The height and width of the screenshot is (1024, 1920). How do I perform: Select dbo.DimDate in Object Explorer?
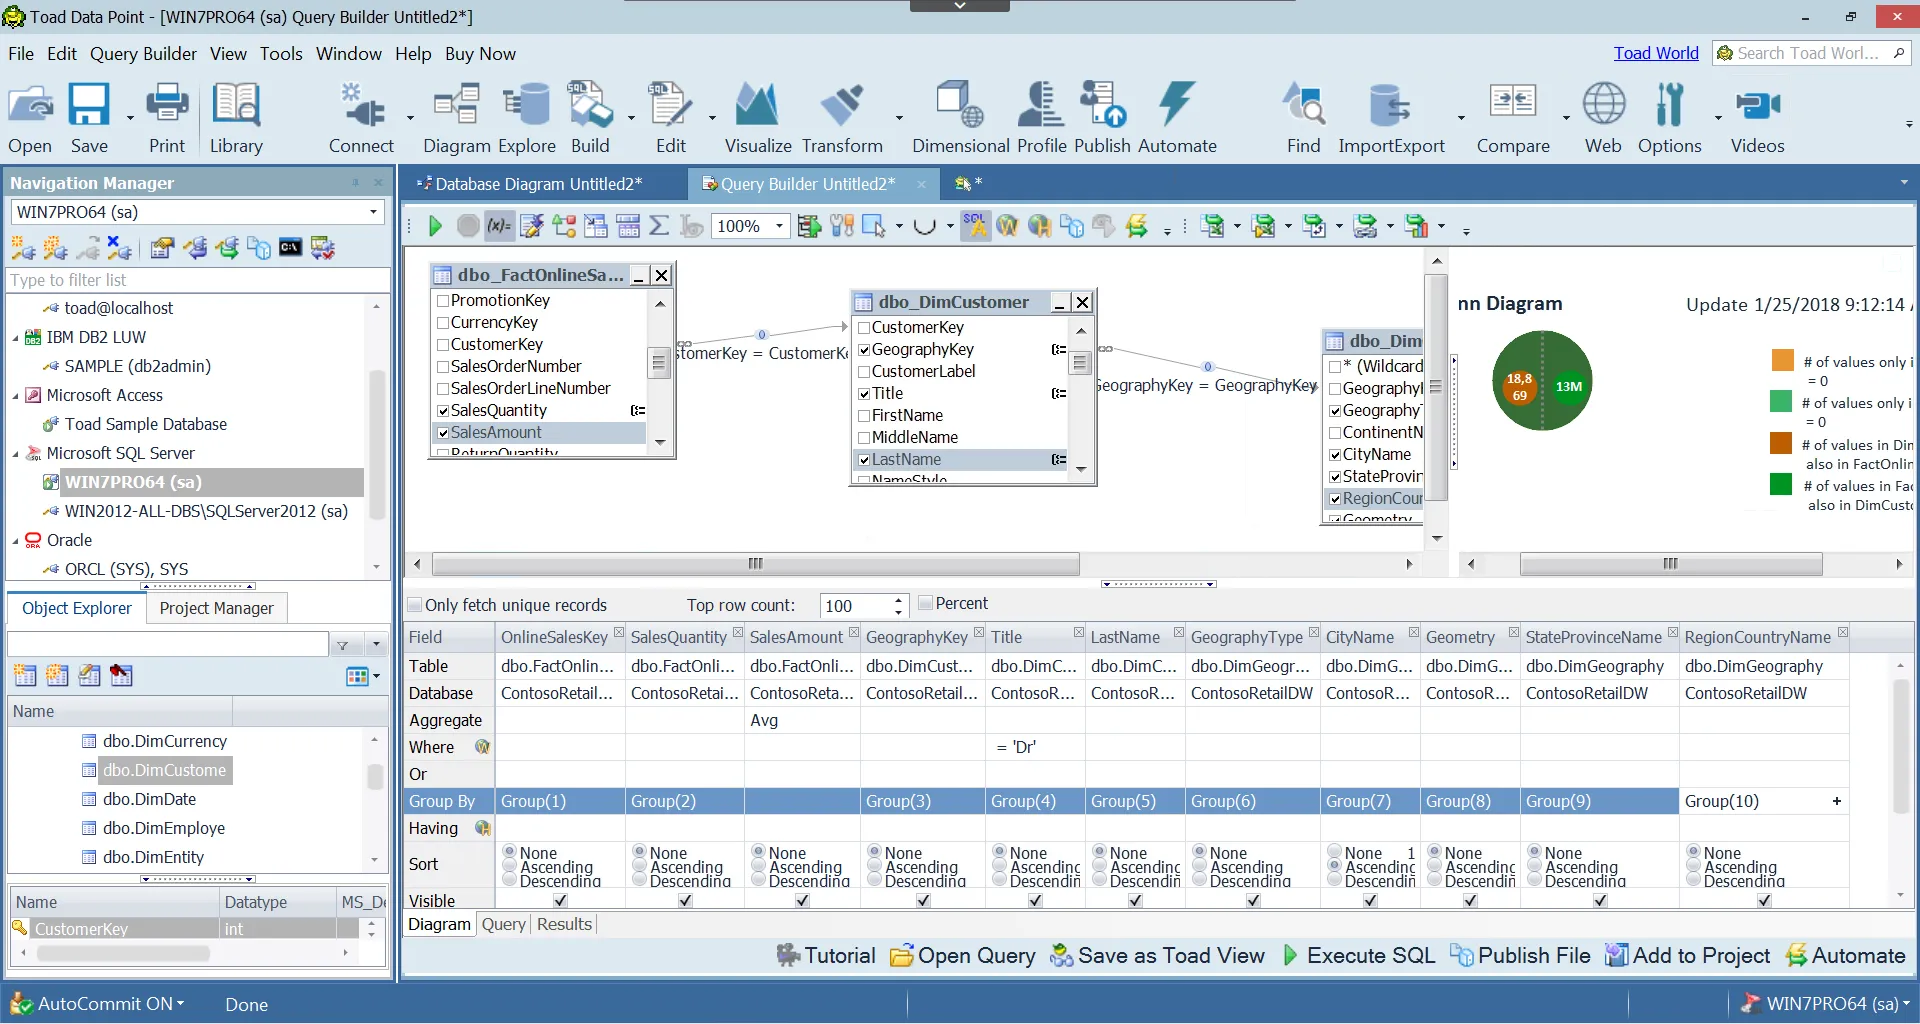pyautogui.click(x=149, y=799)
